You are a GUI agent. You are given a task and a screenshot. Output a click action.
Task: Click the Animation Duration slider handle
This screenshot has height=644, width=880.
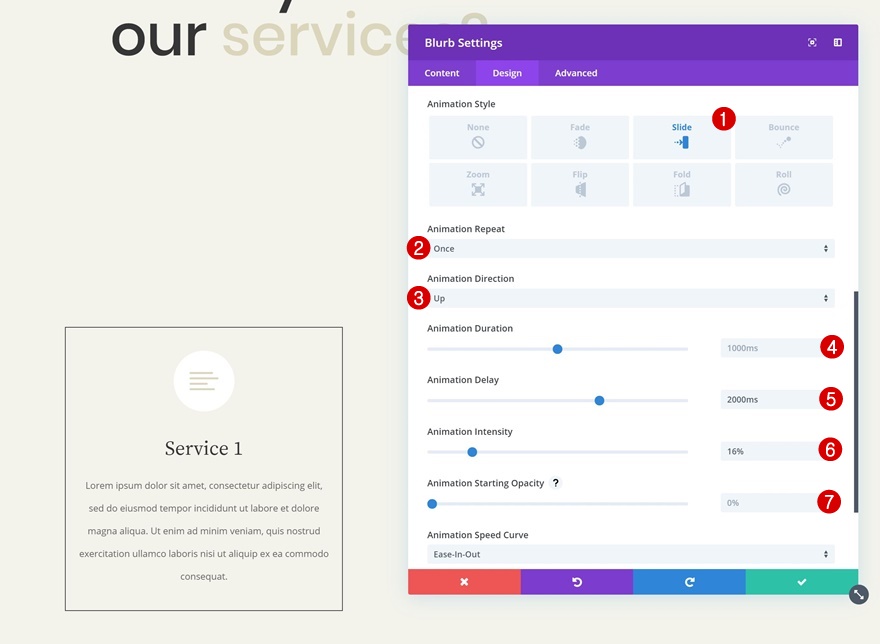click(557, 349)
